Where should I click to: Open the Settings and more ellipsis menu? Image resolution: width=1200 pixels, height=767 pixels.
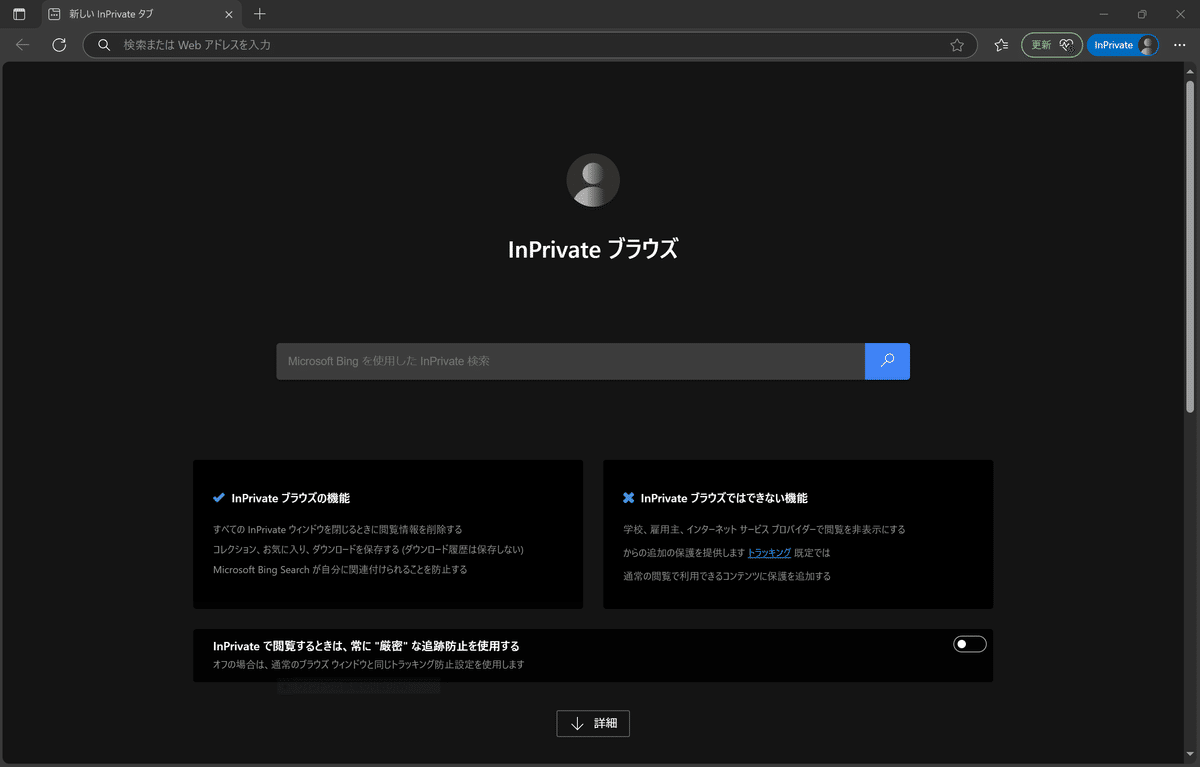click(1180, 44)
